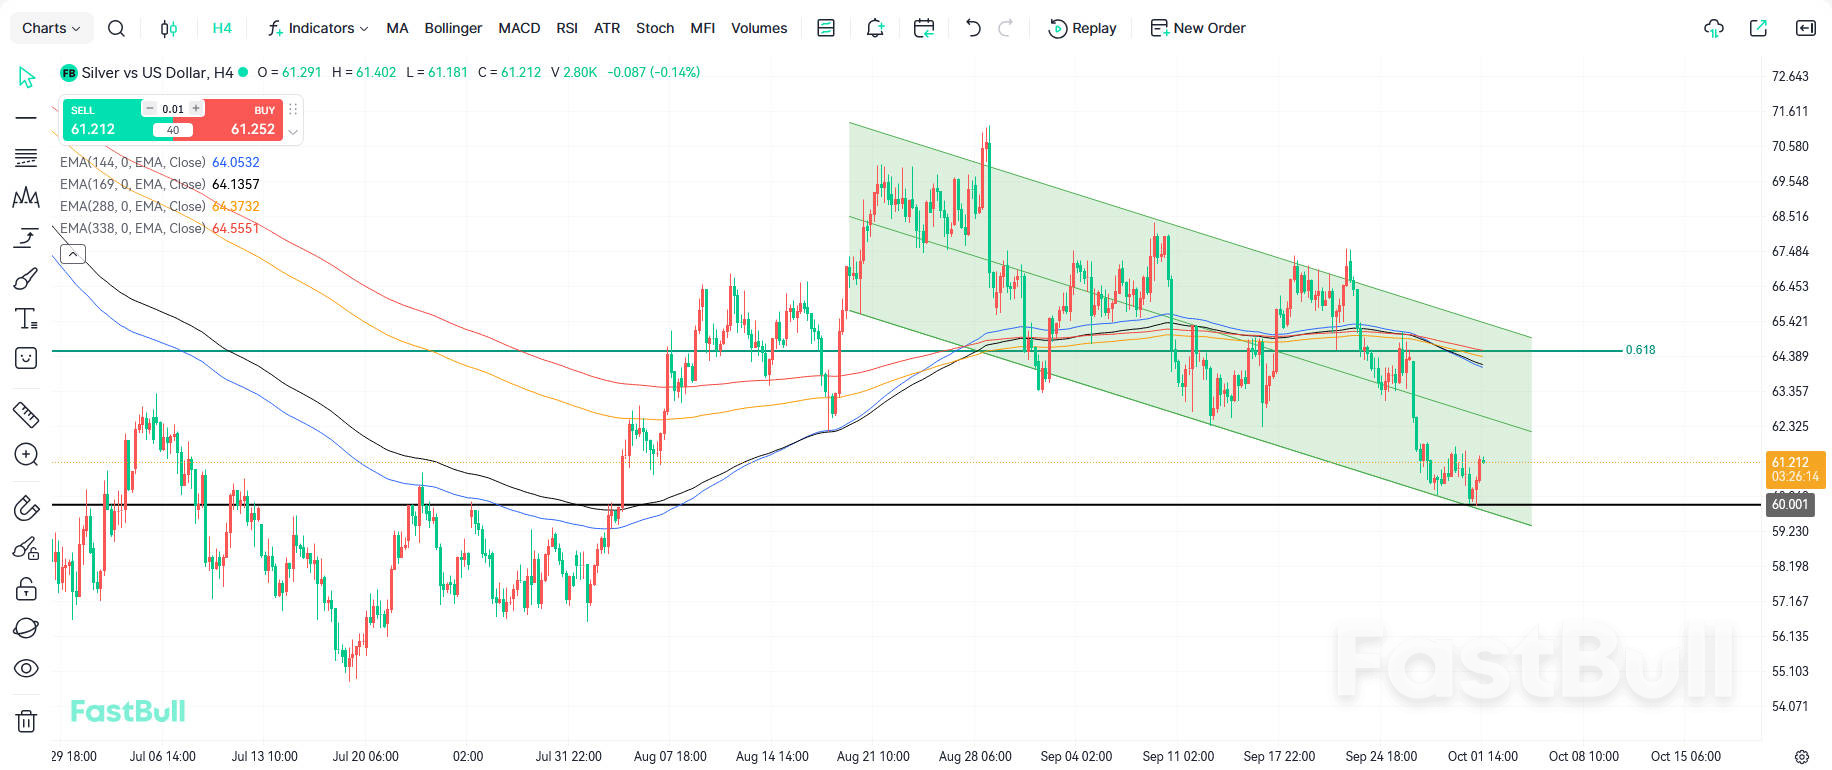Toggle magnet mode for drawings
The height and width of the screenshot is (770, 1832).
coord(27,508)
